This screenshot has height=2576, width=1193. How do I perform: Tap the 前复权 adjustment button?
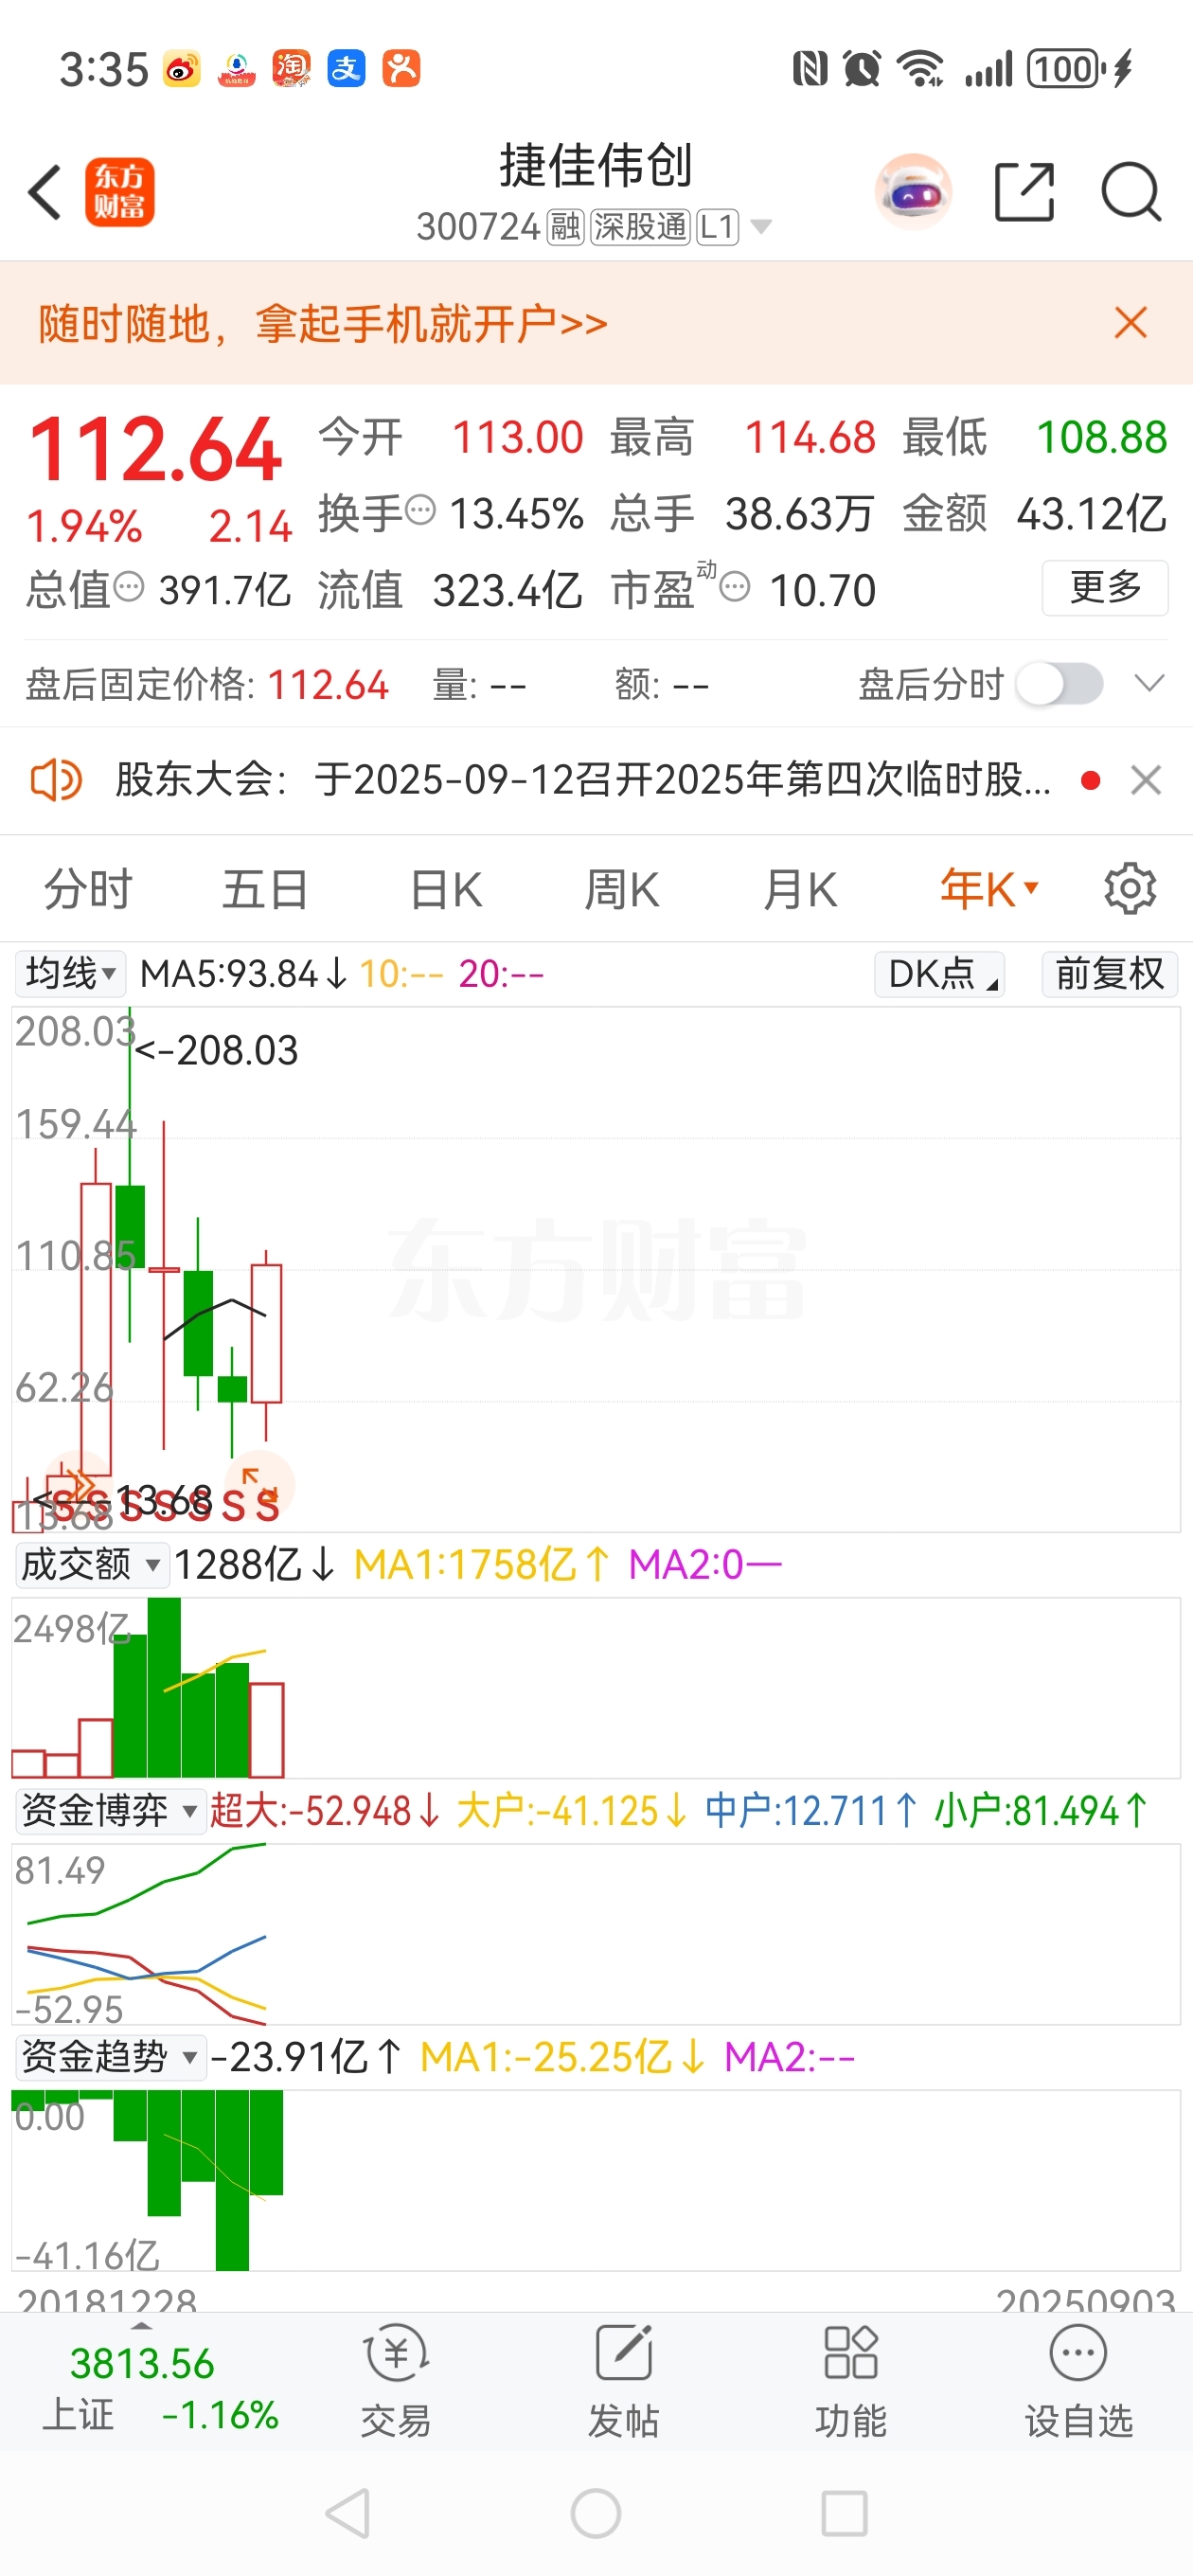point(1109,973)
